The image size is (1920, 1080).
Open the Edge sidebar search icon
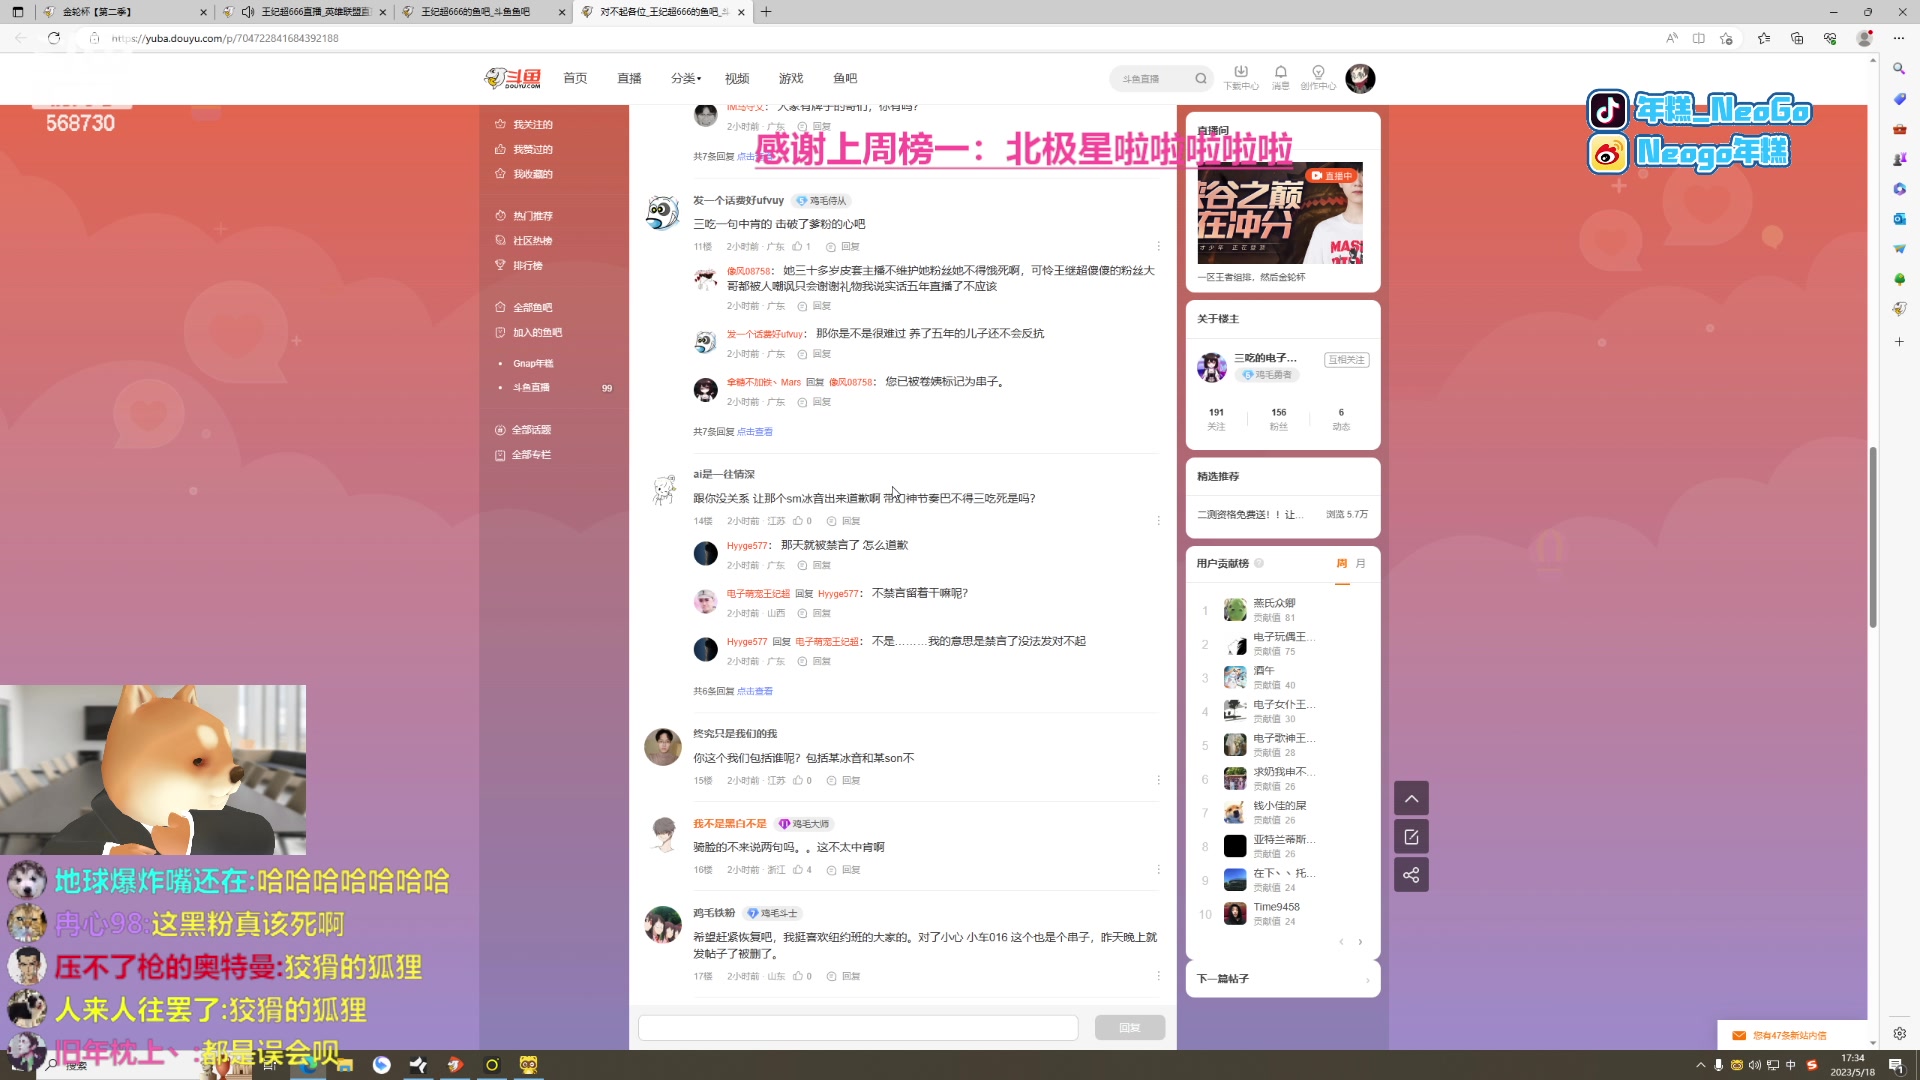1899,69
